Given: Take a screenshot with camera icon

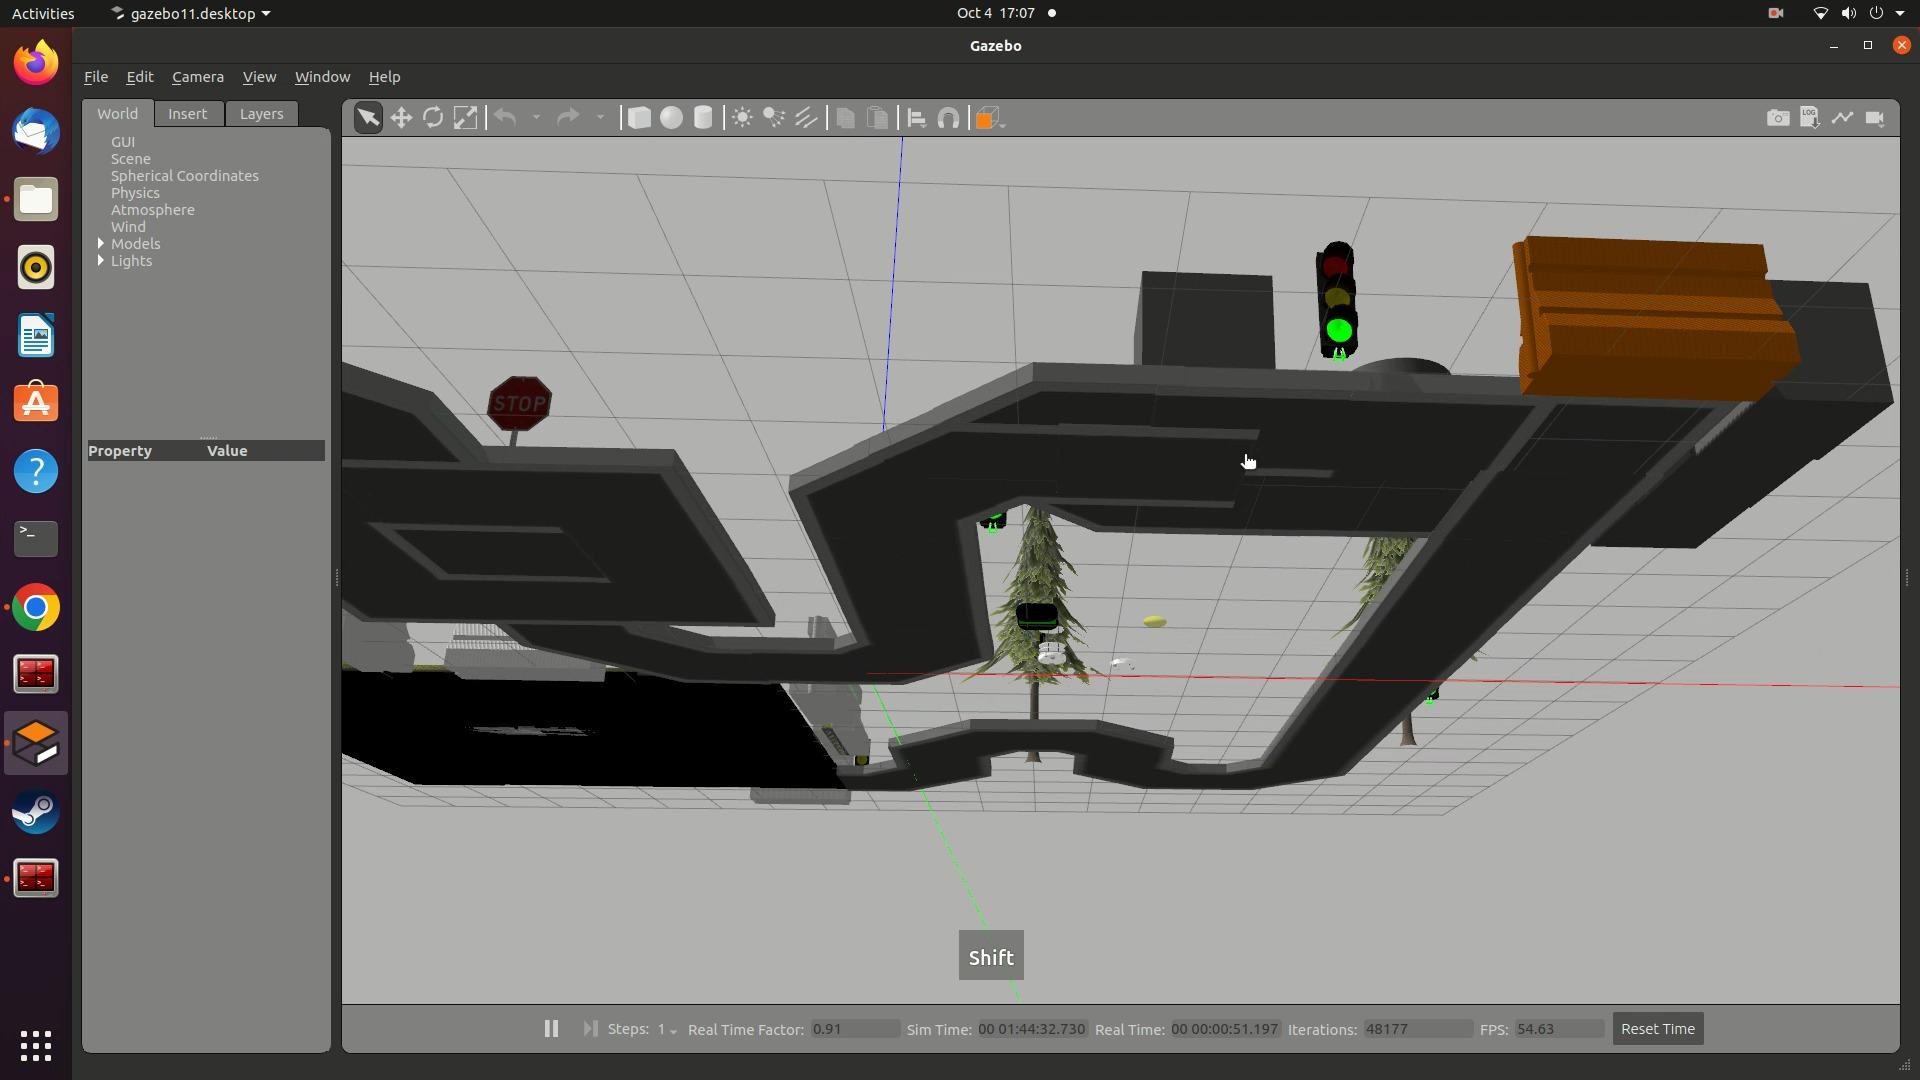Looking at the screenshot, I should tap(1778, 118).
